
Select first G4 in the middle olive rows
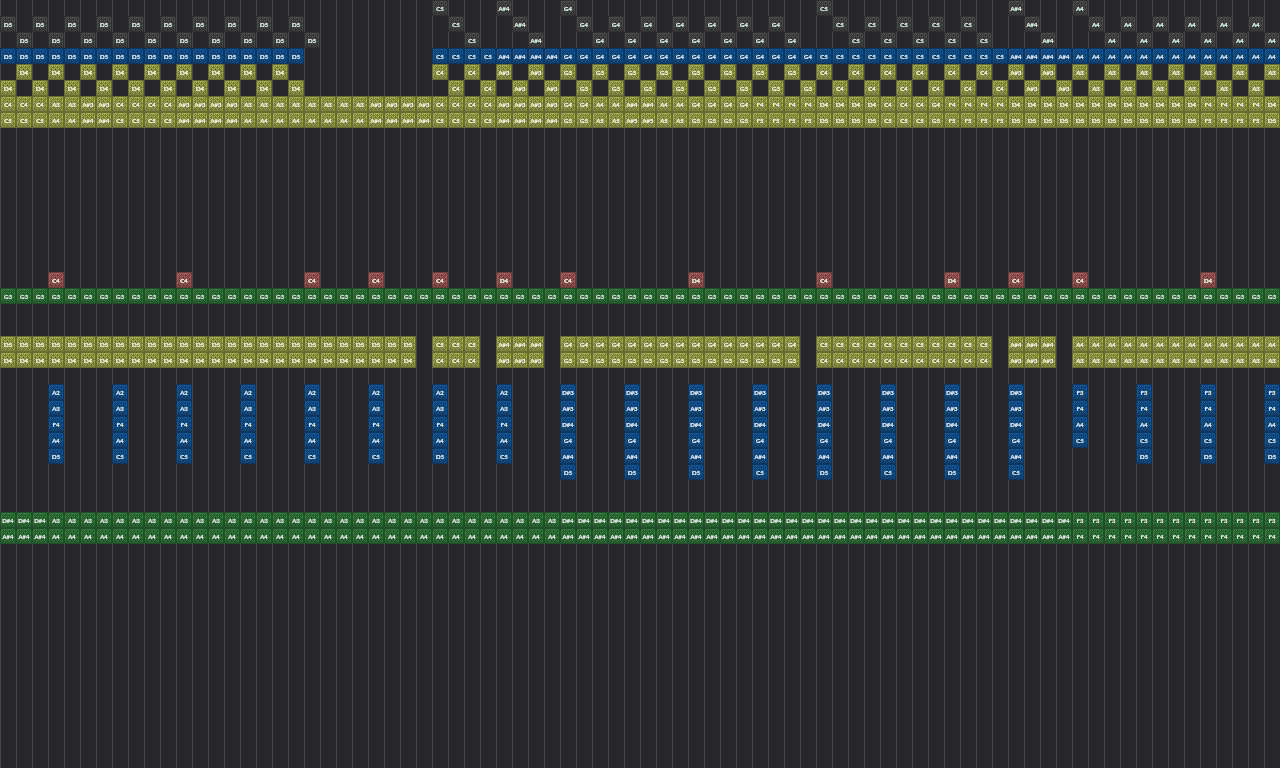(568, 344)
